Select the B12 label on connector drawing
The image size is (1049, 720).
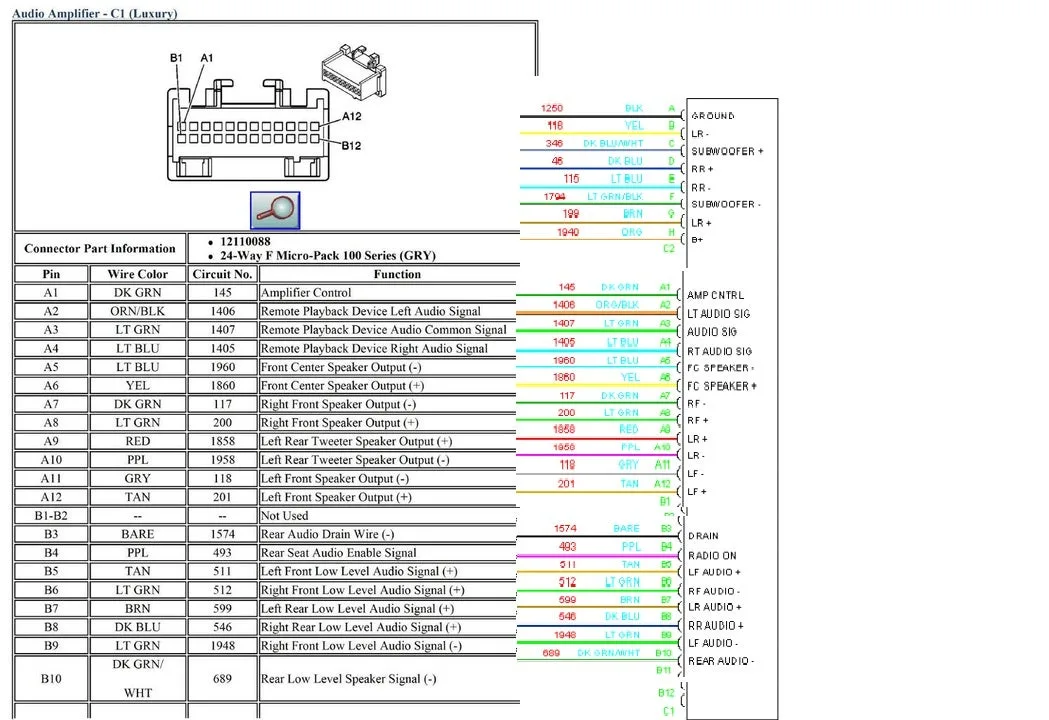(x=351, y=146)
